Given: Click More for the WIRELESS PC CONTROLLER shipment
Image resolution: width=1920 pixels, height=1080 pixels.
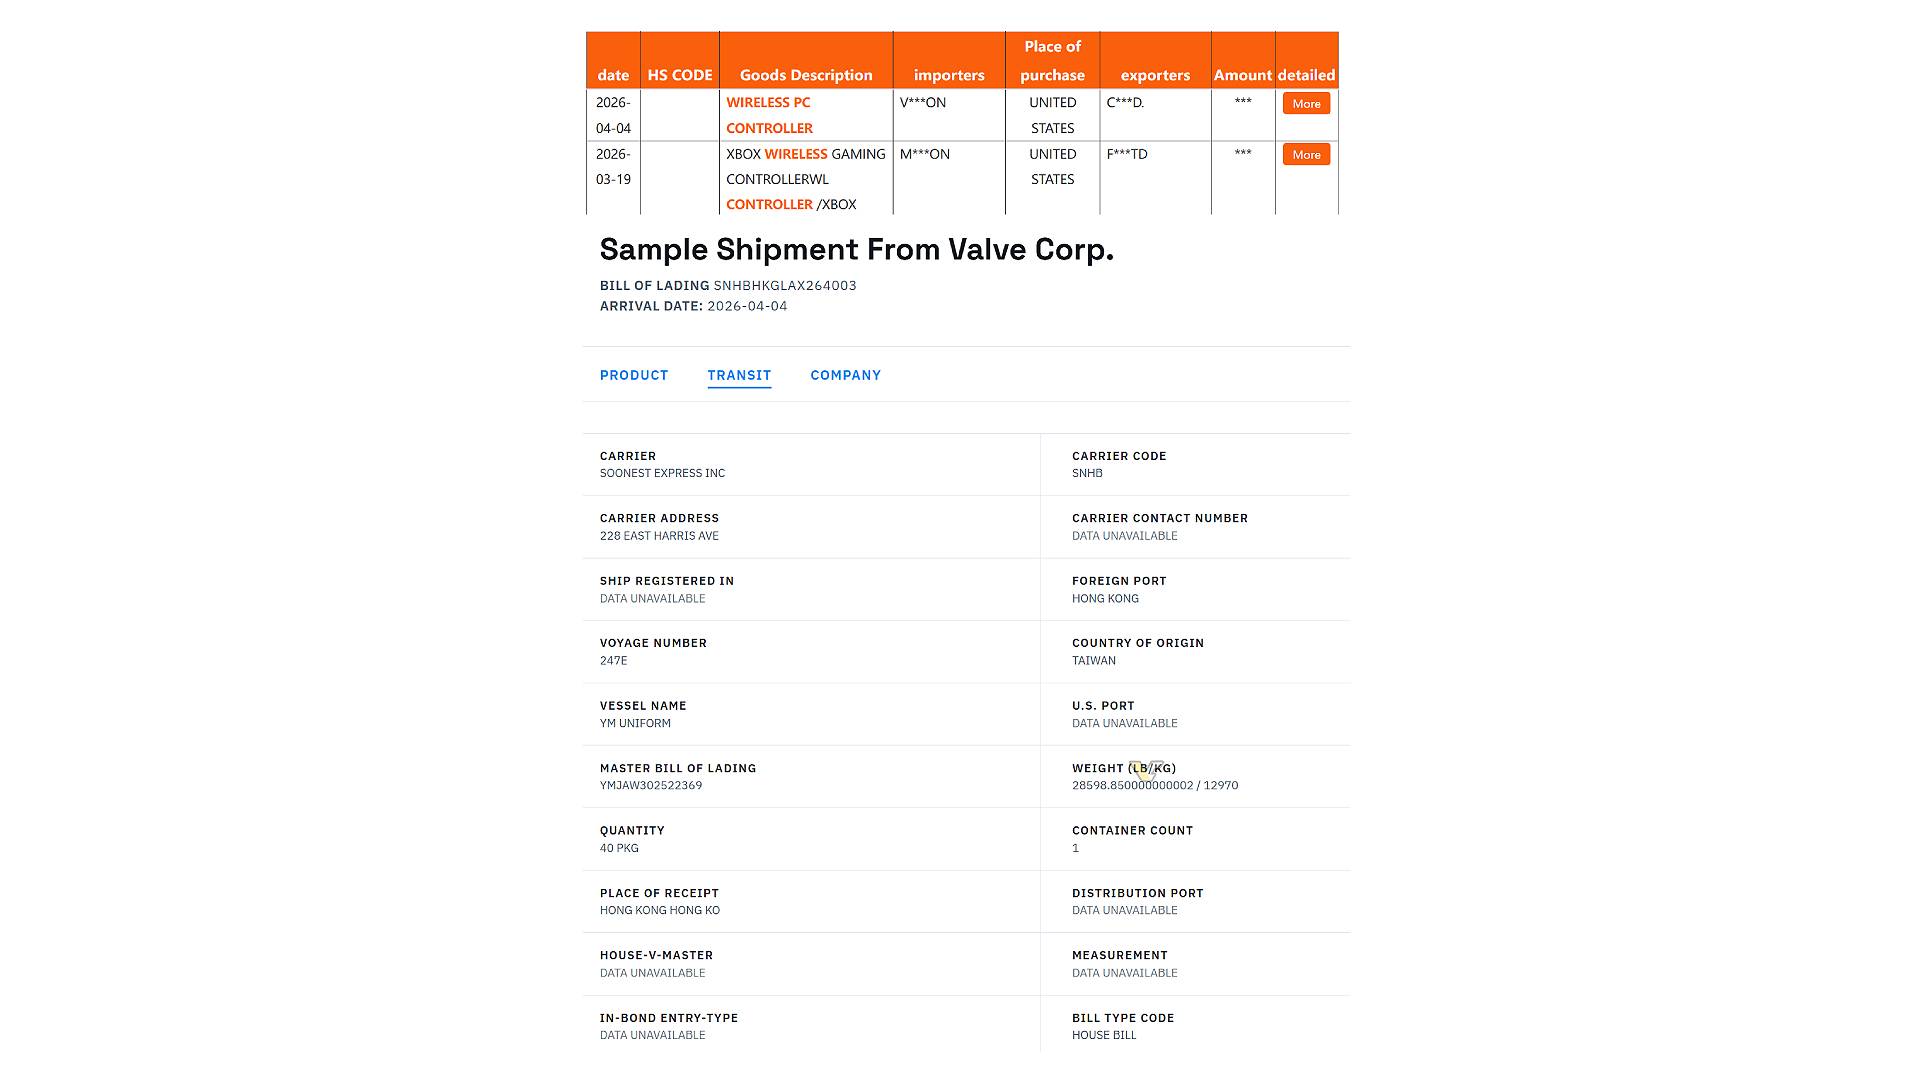Looking at the screenshot, I should tap(1305, 103).
